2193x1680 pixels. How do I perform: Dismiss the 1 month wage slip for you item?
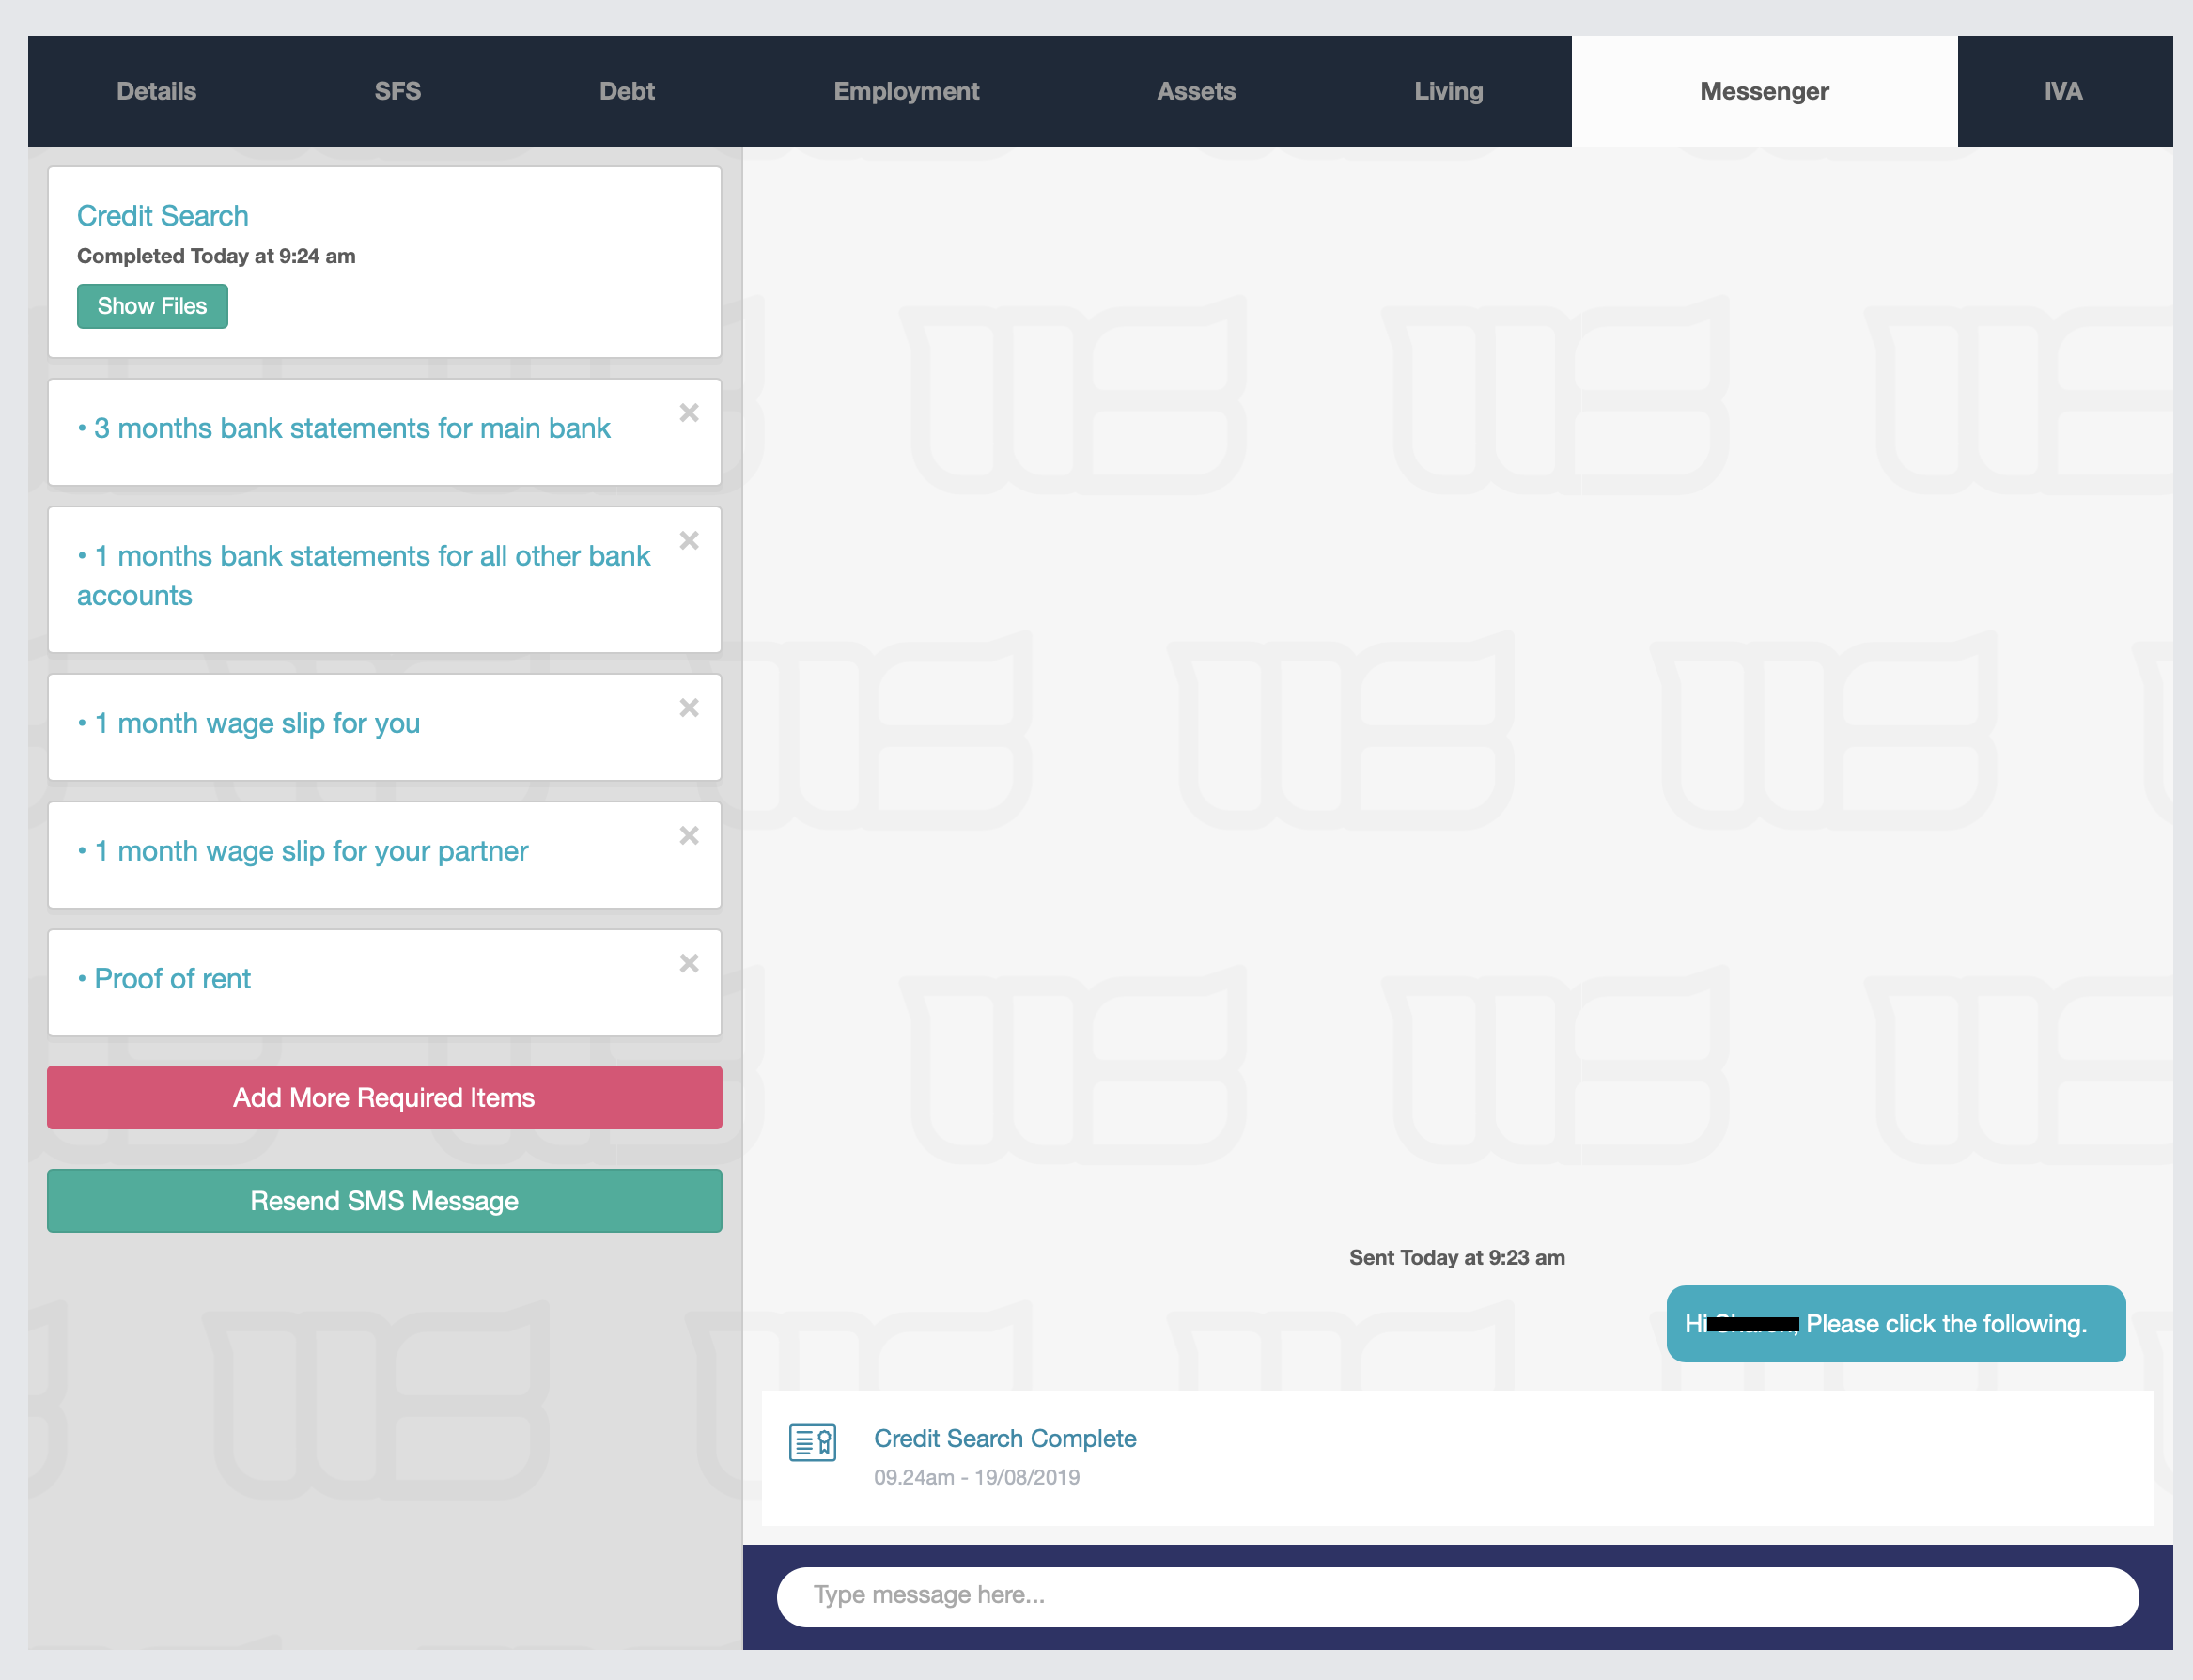pyautogui.click(x=689, y=708)
